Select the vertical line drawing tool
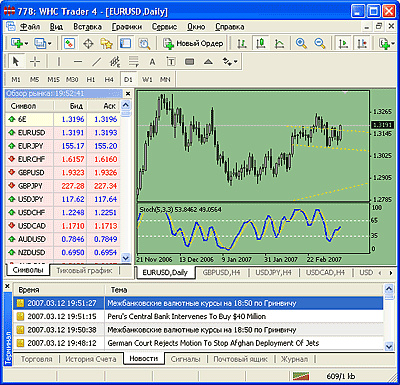Viewport: 400px width, 385px height. point(59,62)
